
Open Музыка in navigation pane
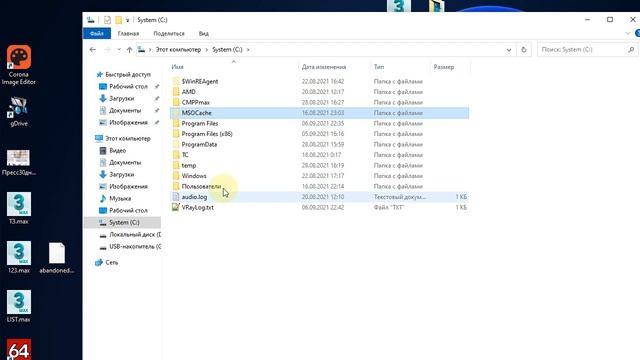[120, 198]
